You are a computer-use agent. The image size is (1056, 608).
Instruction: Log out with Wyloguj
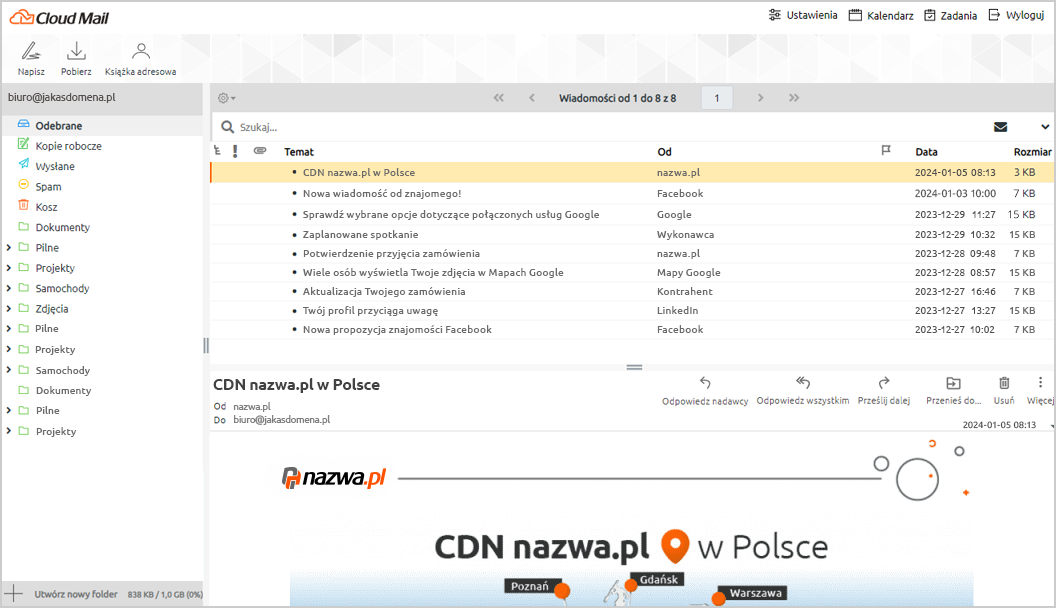(1016, 15)
